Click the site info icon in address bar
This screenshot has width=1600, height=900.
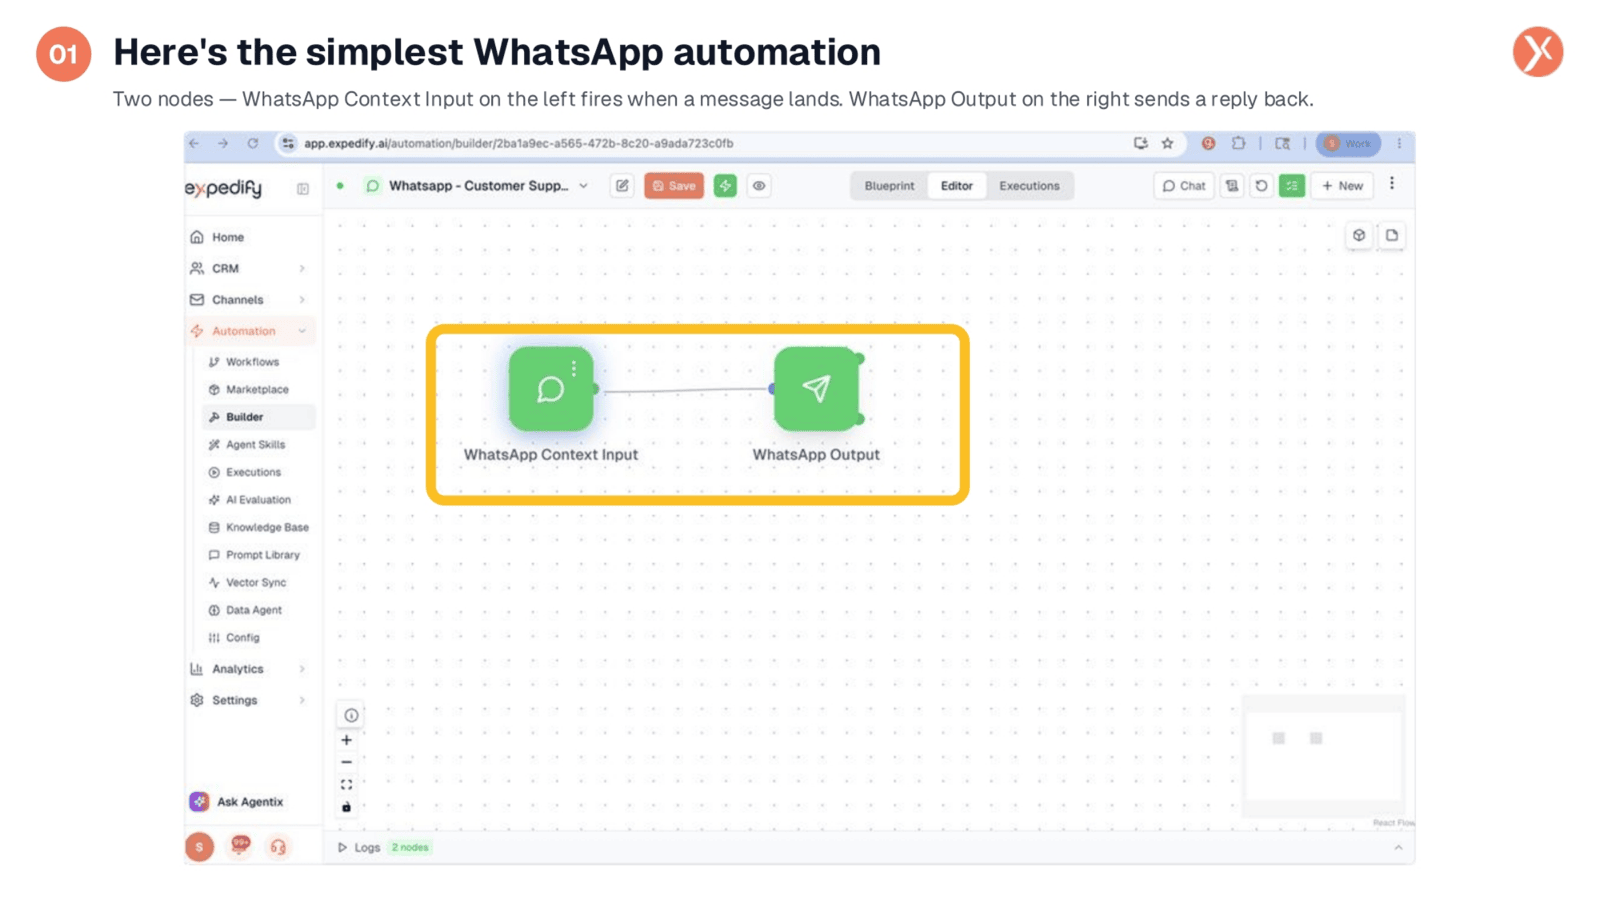tap(288, 143)
